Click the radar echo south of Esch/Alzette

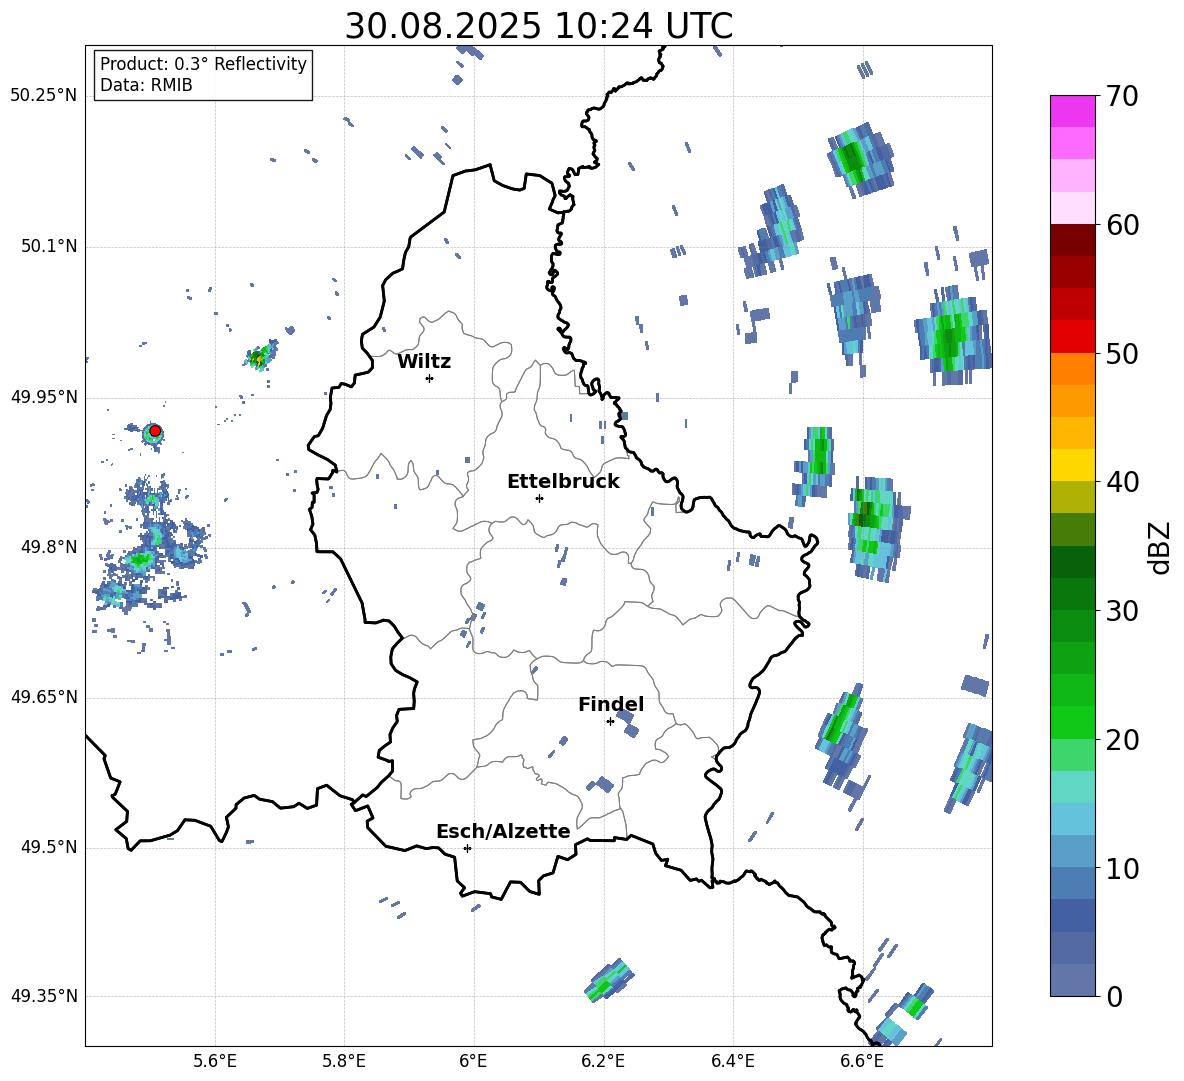609,981
